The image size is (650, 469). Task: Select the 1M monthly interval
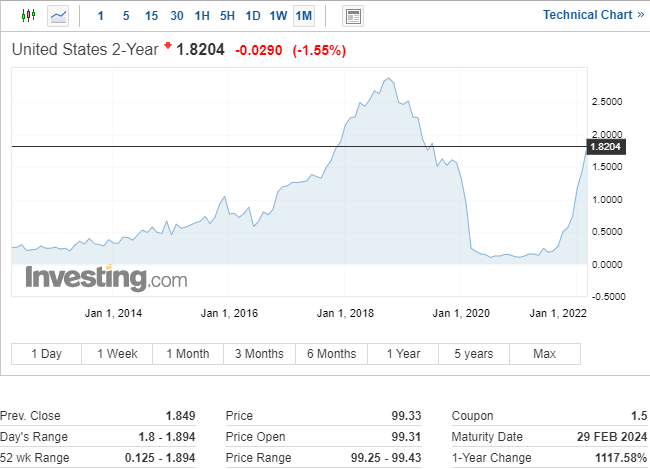point(304,16)
